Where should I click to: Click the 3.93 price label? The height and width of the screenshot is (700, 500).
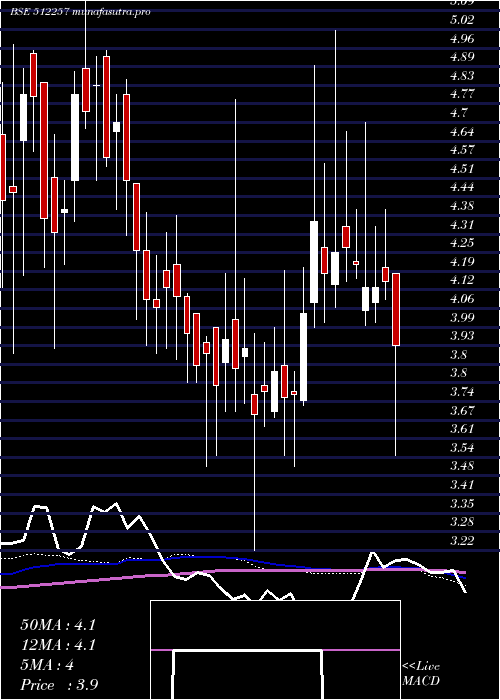coord(462,336)
